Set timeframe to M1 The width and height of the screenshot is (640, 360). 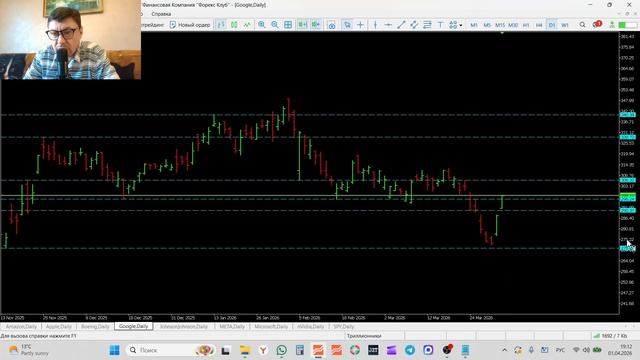click(474, 25)
